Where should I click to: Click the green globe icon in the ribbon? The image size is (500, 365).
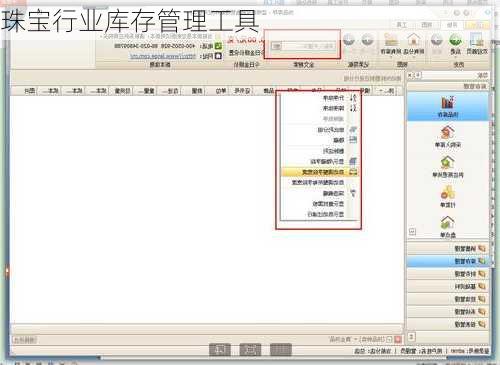(x=455, y=40)
